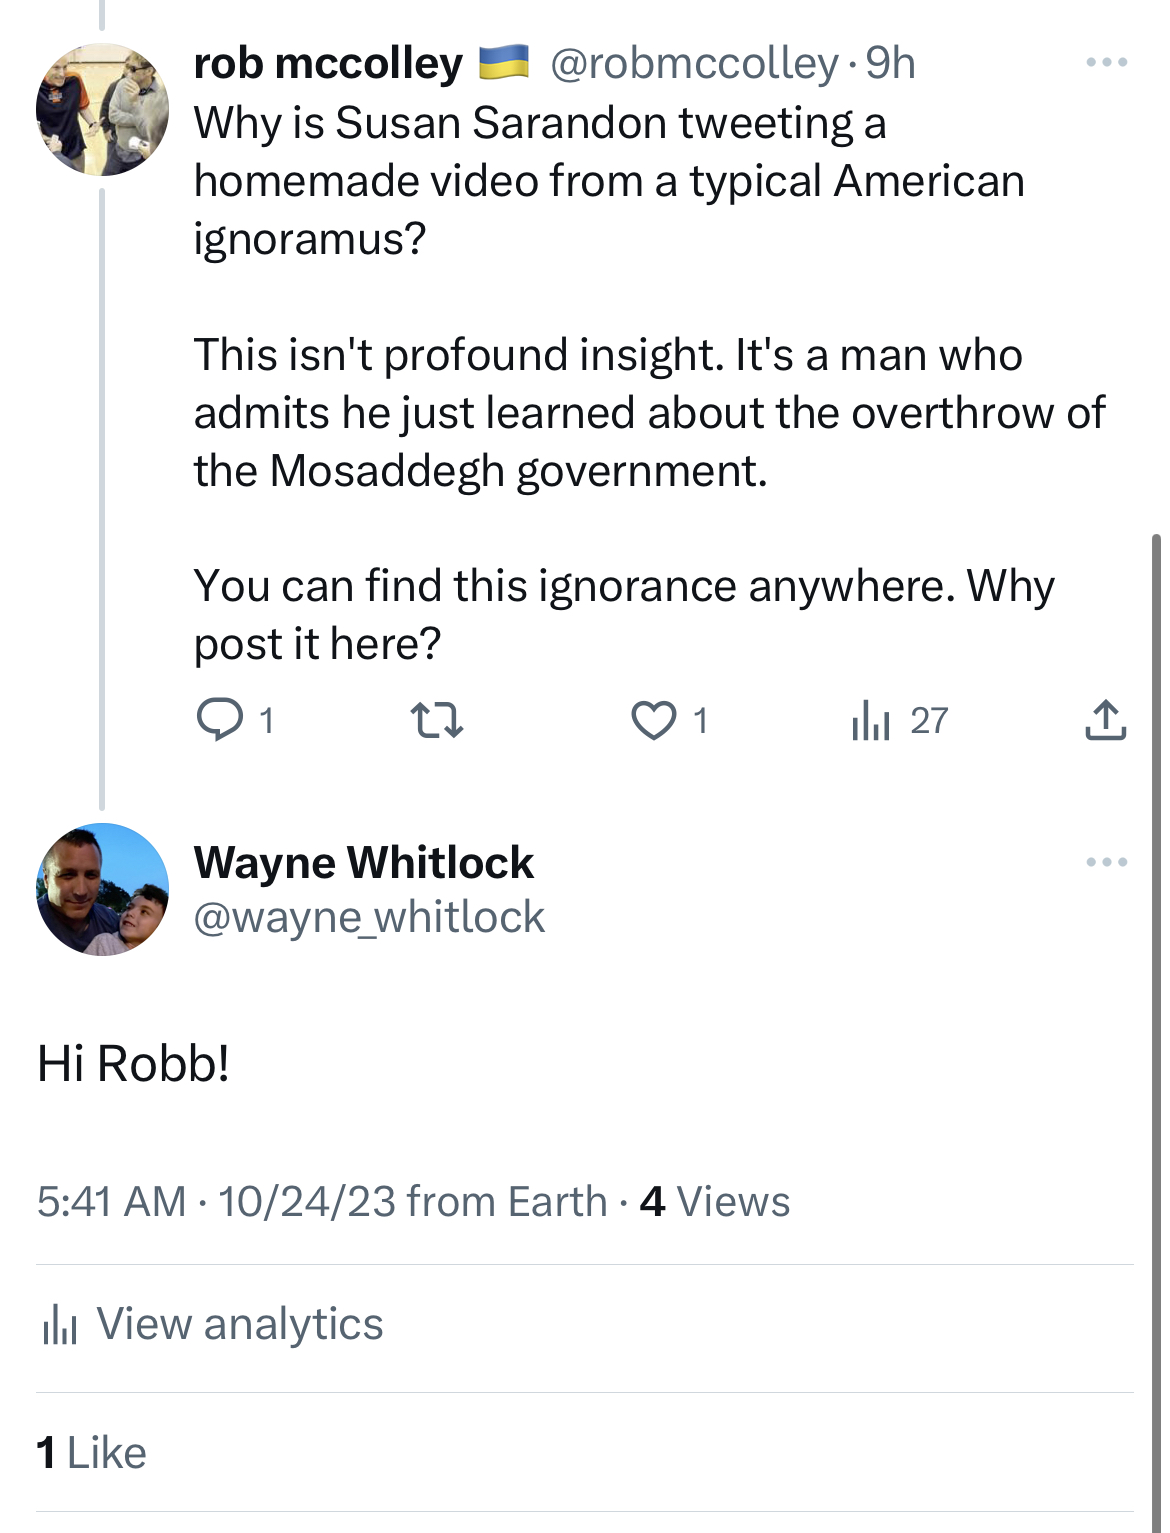
Task: Open view count stats showing 27
Action: [899, 720]
